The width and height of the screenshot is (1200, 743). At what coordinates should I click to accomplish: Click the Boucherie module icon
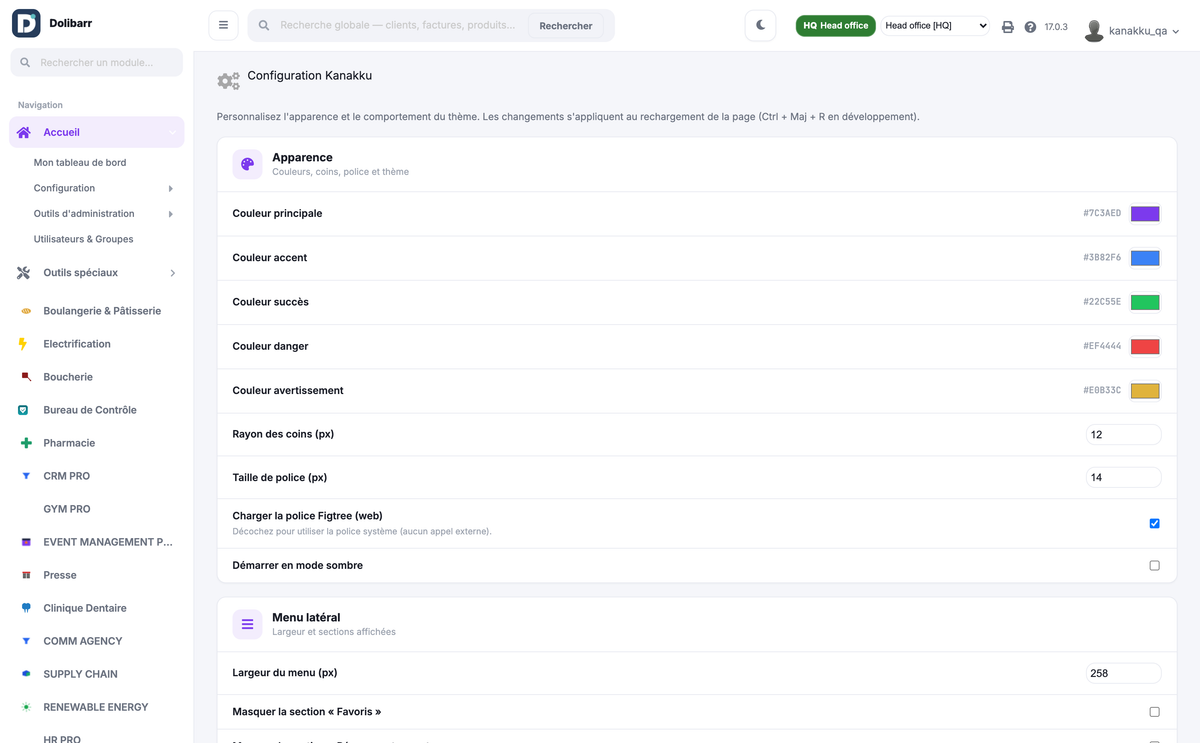25,377
